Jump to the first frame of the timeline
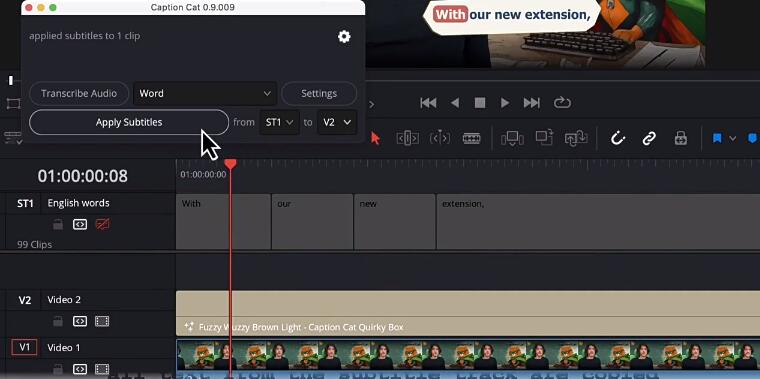This screenshot has height=379, width=760. pos(428,103)
